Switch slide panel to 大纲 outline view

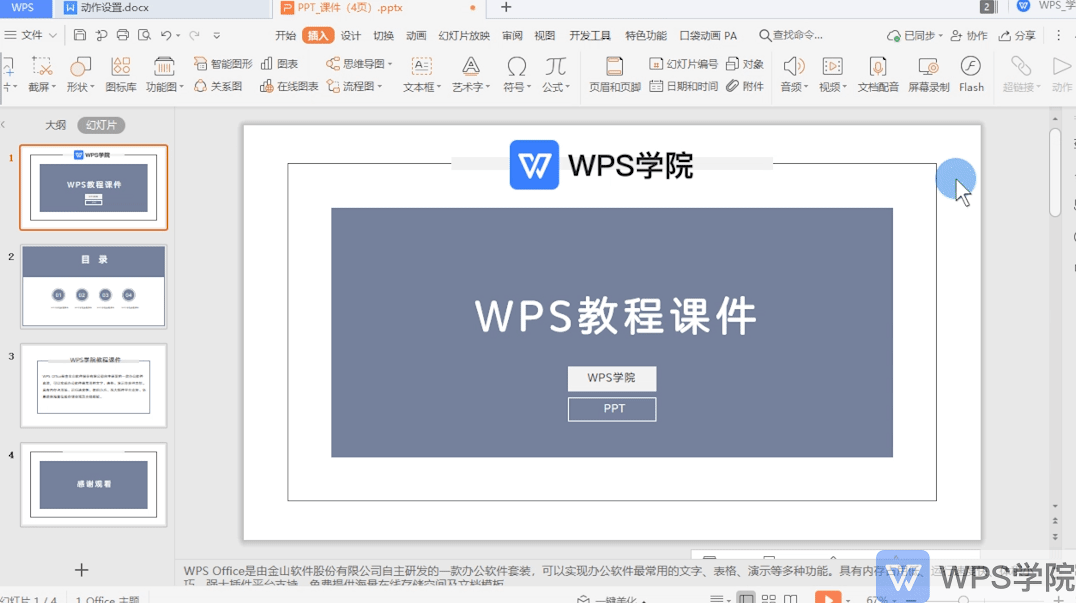click(x=56, y=125)
